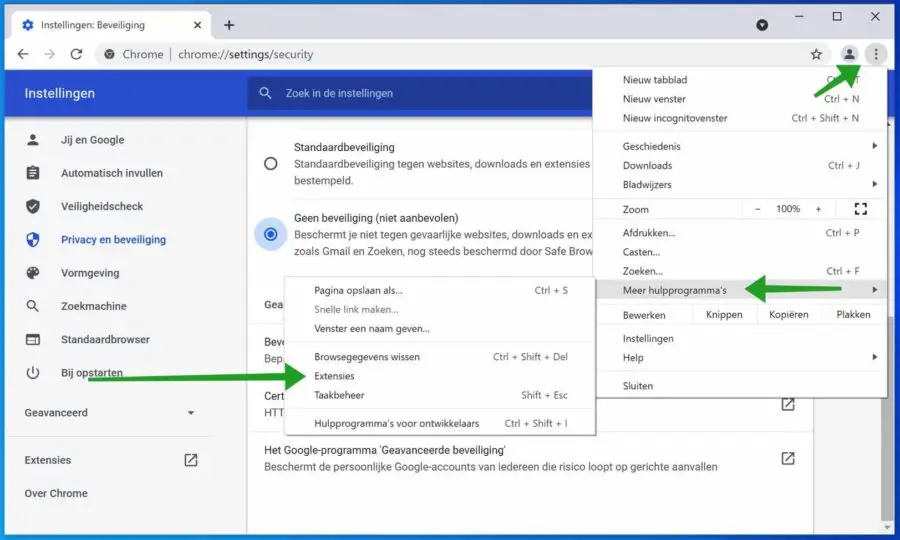The width and height of the screenshot is (900, 540).
Task: Reload the page with the refresh icon
Action: pyautogui.click(x=76, y=54)
